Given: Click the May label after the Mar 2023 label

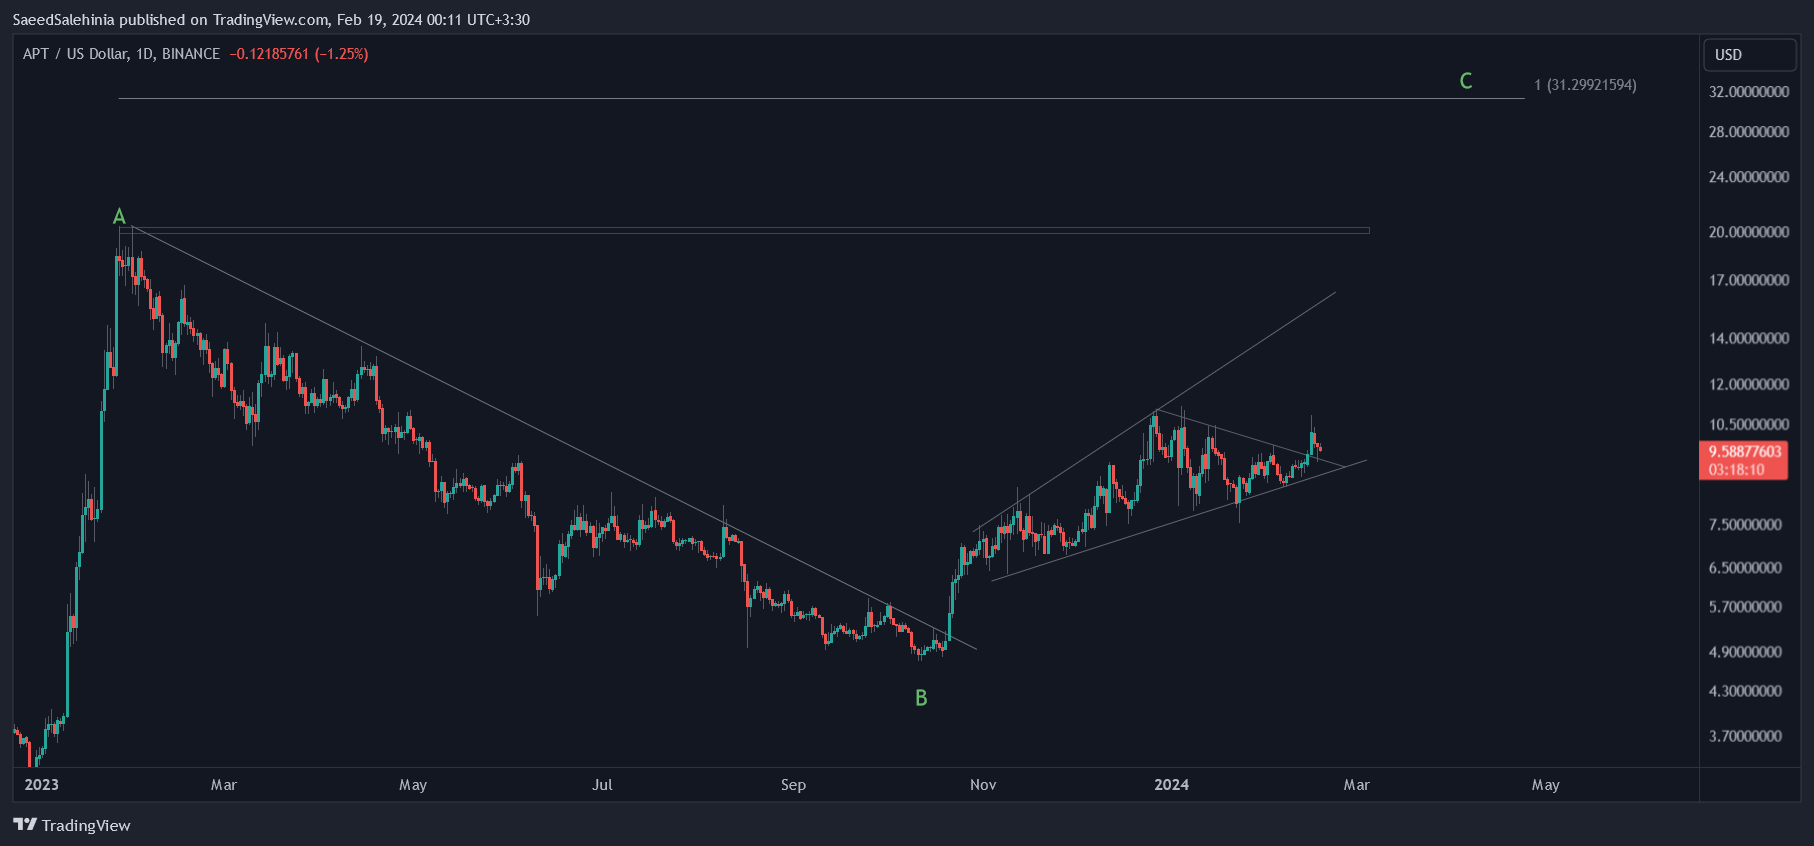Looking at the screenshot, I should 413,785.
